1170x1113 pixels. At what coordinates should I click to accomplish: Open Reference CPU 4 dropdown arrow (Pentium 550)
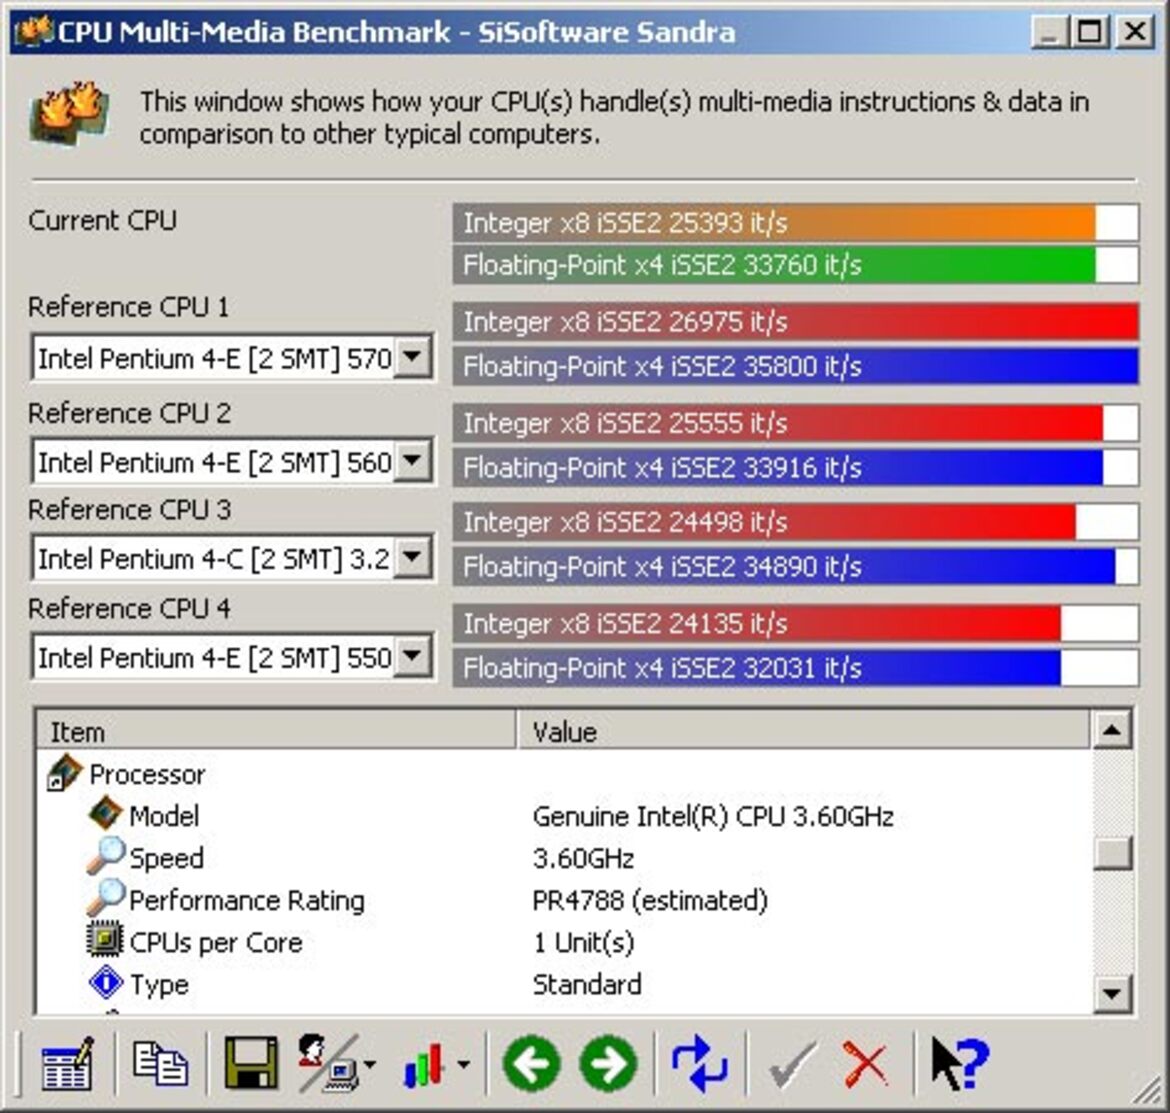click(413, 657)
